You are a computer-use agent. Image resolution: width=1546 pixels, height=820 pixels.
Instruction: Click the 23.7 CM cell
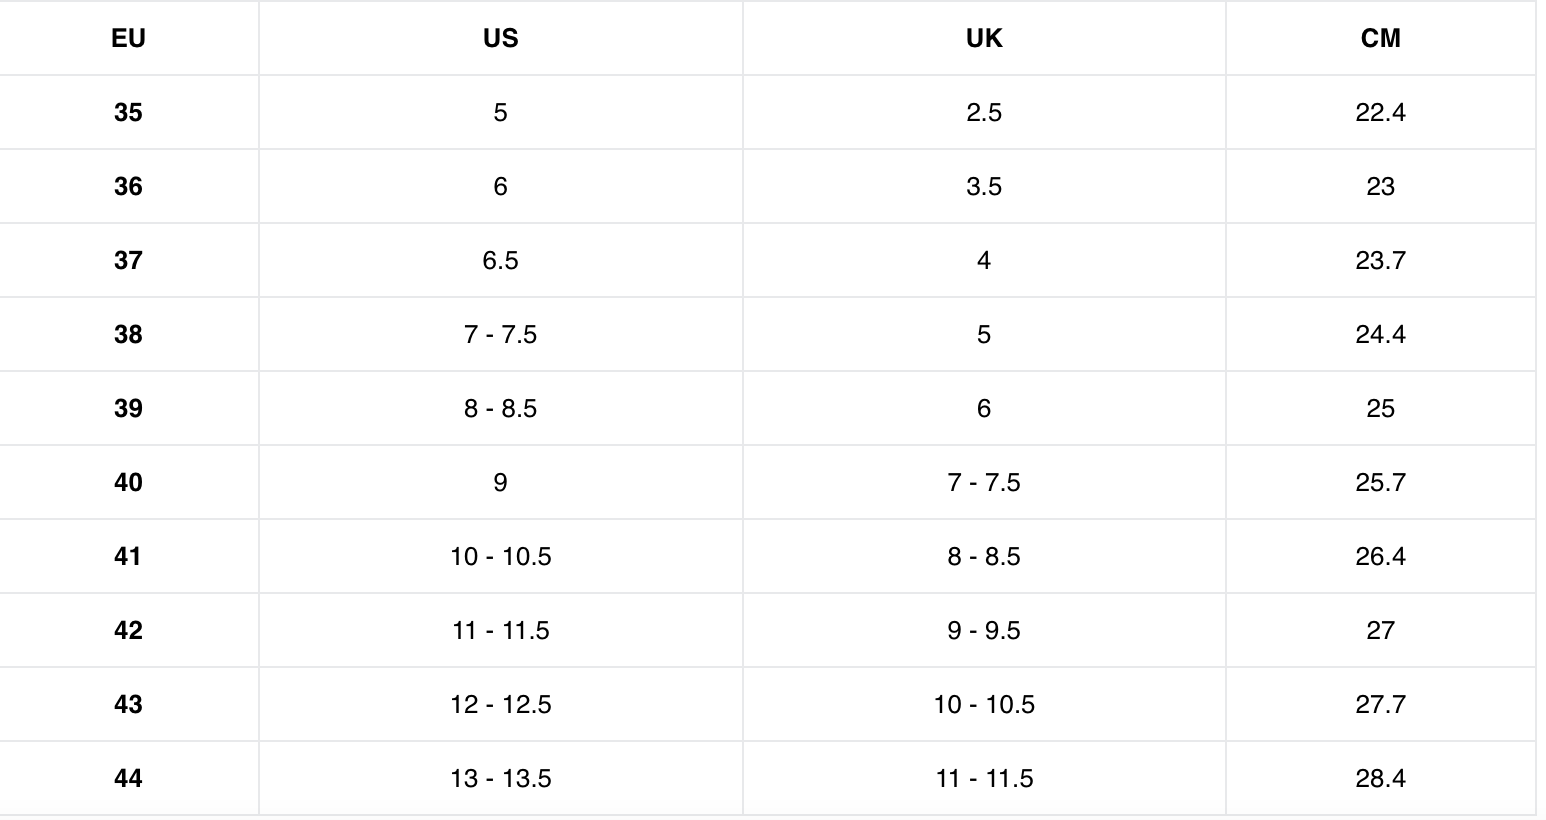[1380, 260]
